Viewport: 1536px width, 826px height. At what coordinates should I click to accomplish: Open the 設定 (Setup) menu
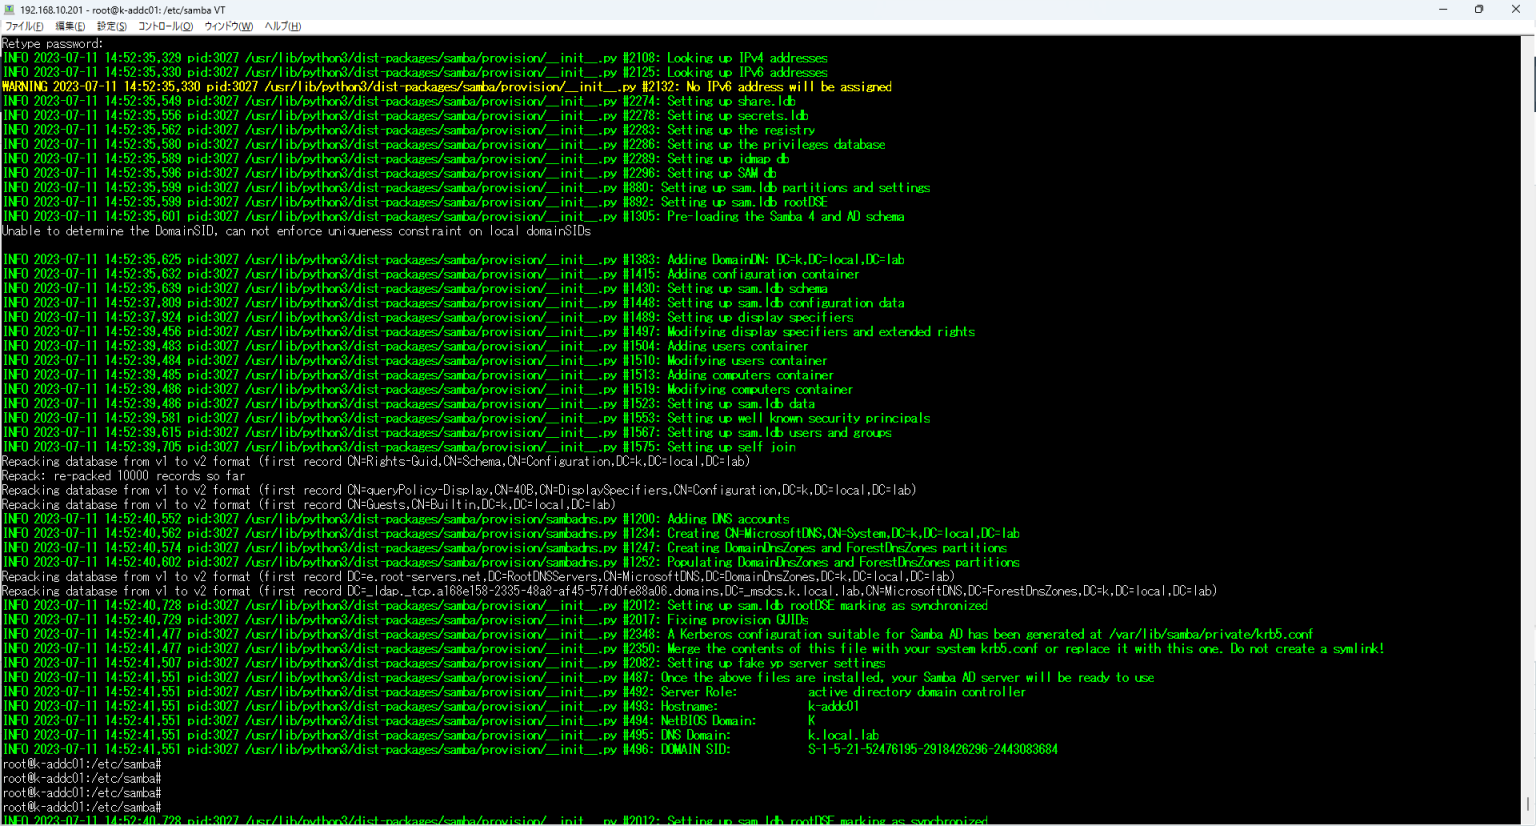[113, 26]
